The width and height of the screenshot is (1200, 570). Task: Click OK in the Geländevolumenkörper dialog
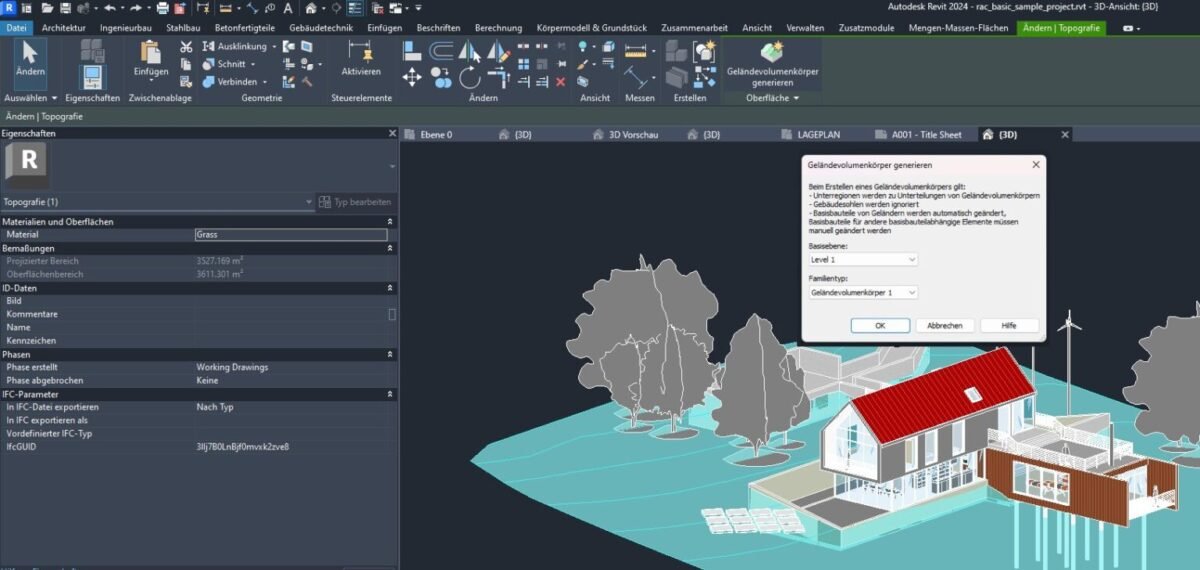tap(880, 325)
